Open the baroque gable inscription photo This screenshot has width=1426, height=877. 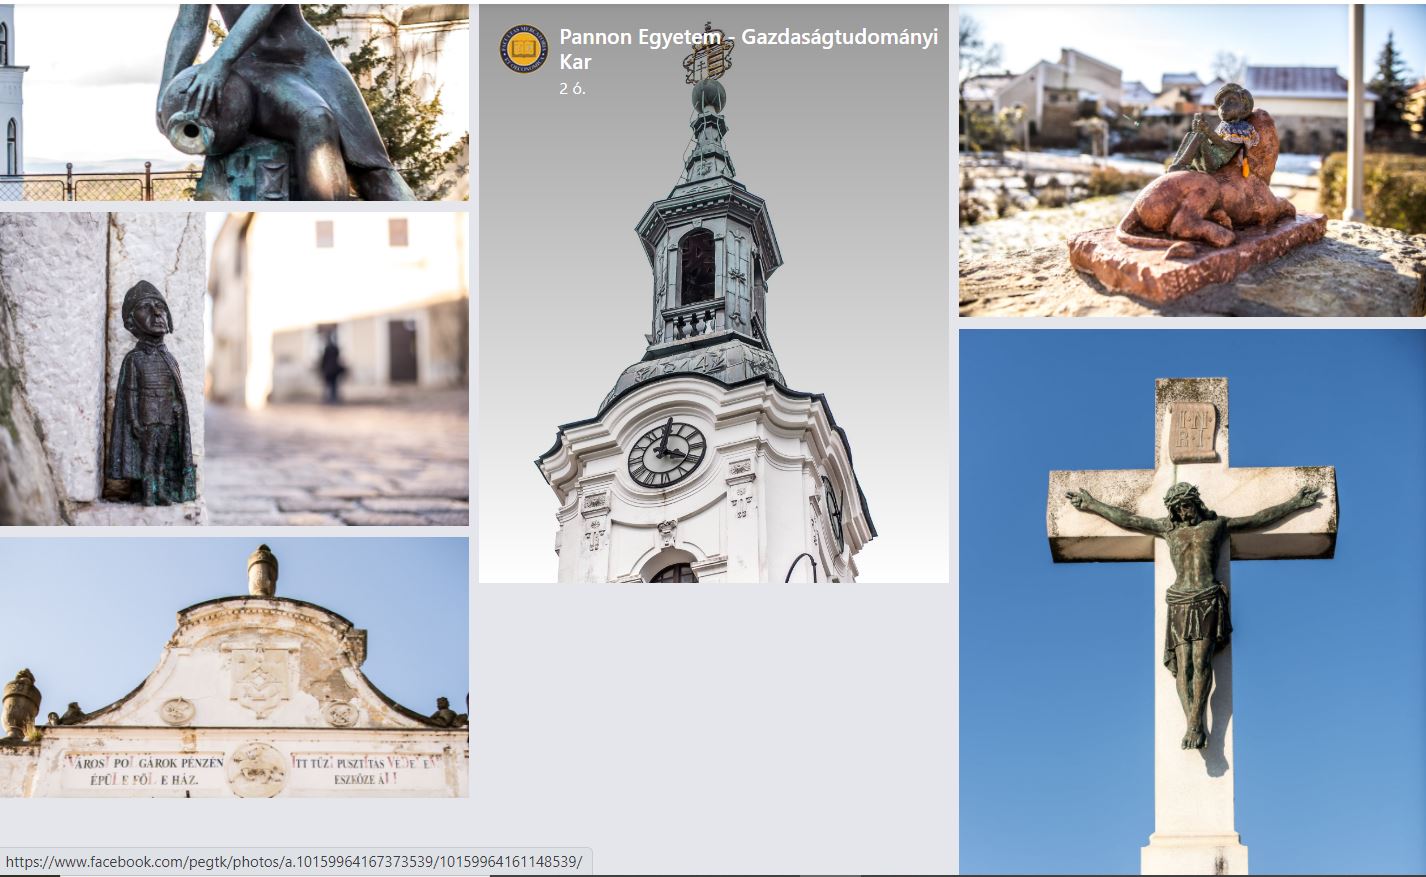click(234, 667)
